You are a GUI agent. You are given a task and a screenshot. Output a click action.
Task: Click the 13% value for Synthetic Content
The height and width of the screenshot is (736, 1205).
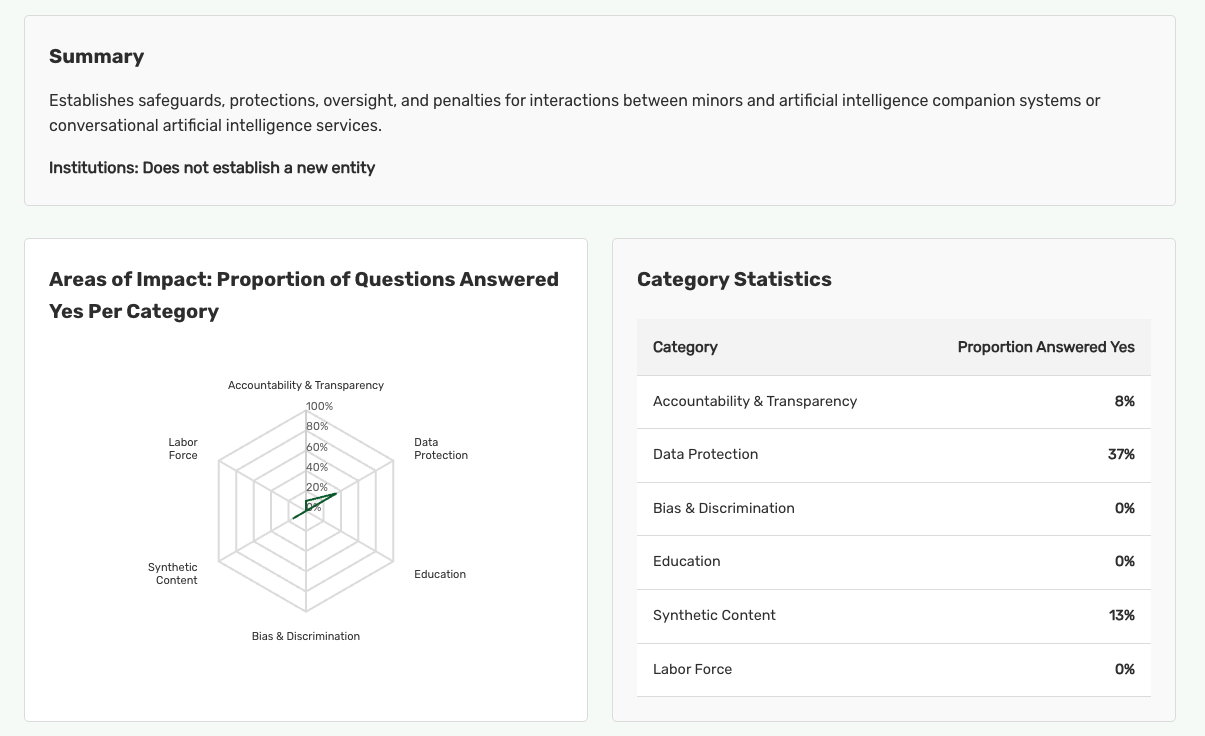1121,615
